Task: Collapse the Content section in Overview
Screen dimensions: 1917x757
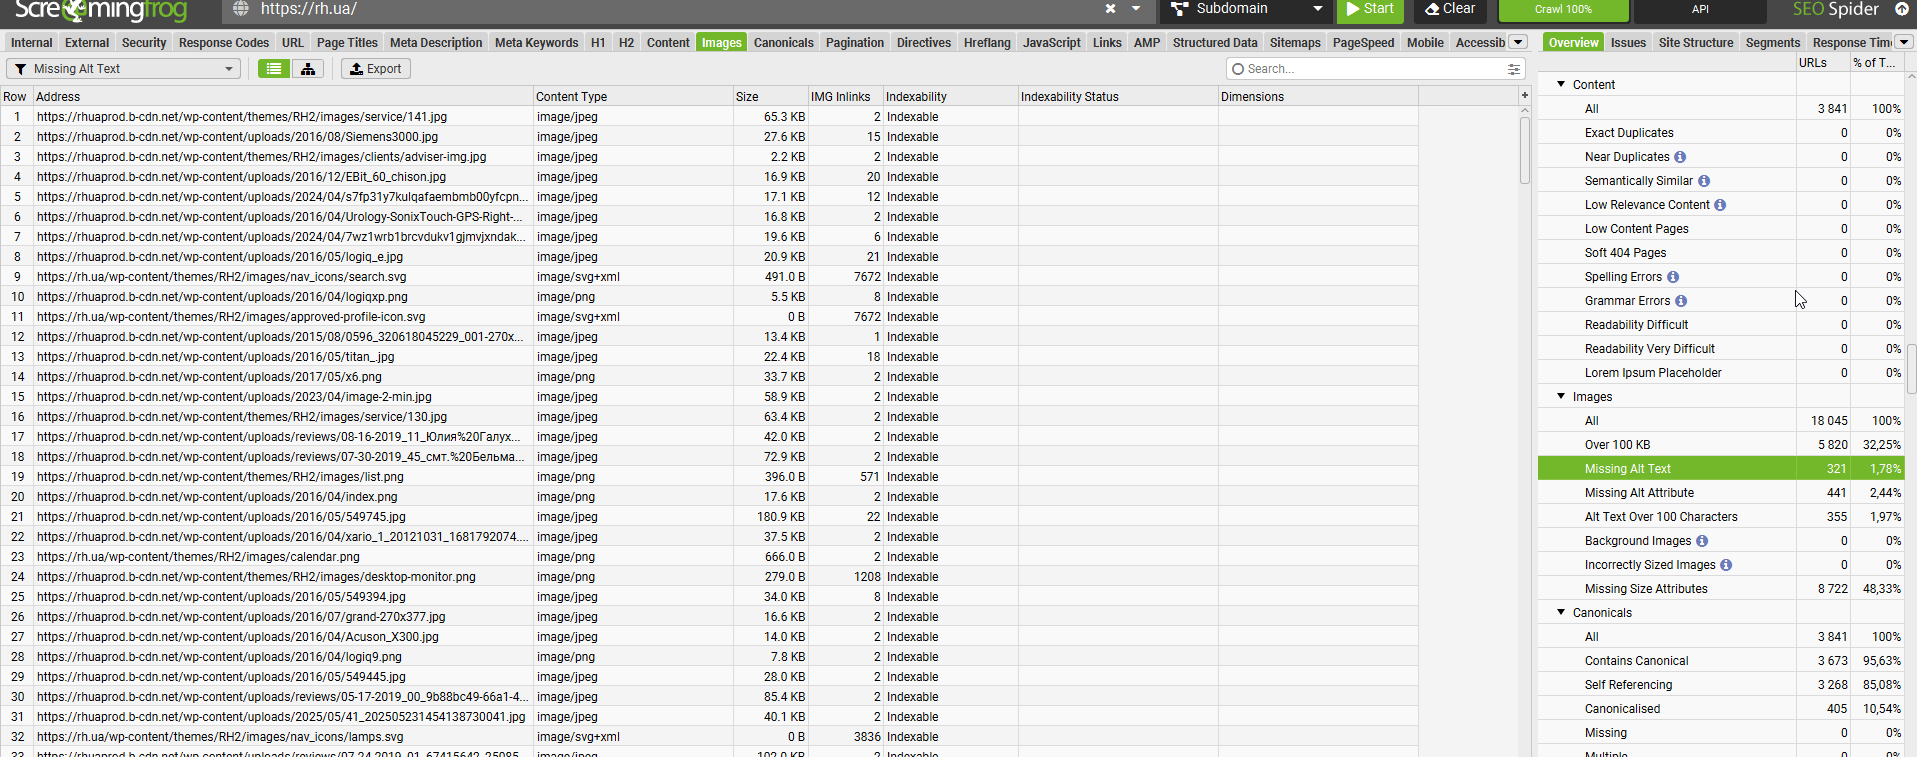Action: pyautogui.click(x=1561, y=85)
